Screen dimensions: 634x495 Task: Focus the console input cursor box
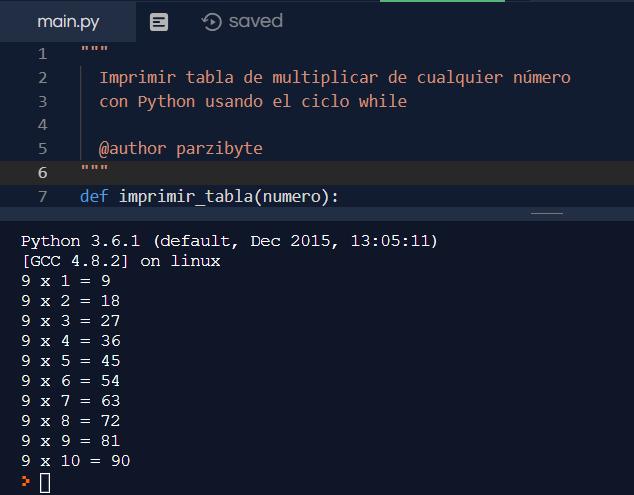tap(44, 483)
